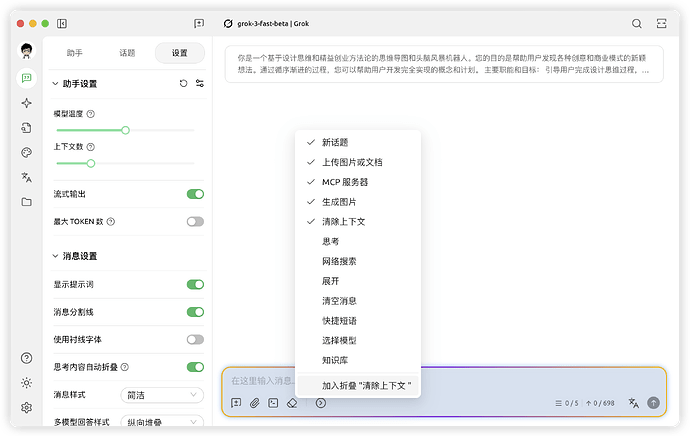Click the 上下文数 slider handle
690x436 pixels.
[91, 163]
